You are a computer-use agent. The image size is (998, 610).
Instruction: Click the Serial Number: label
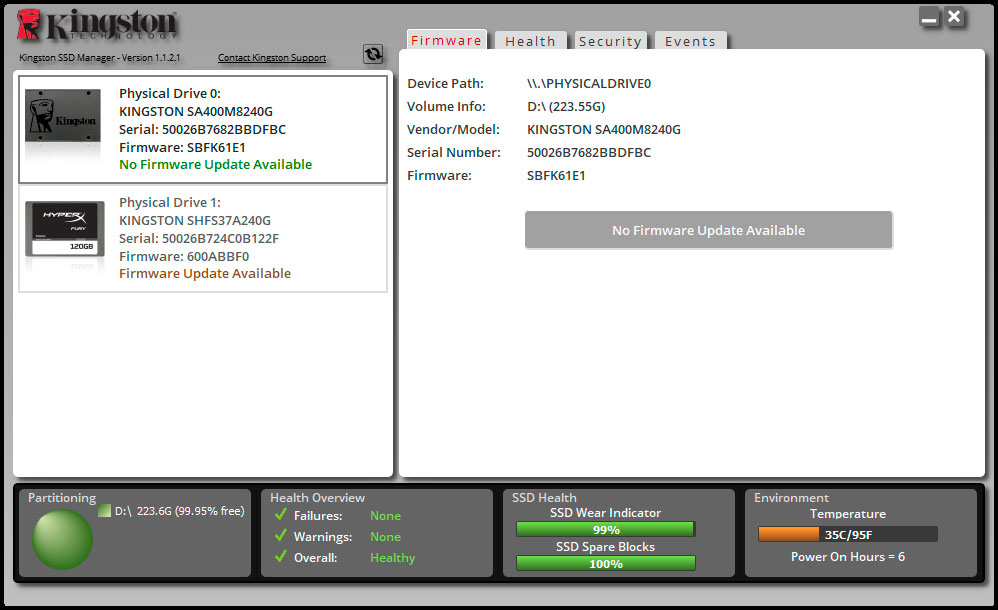[x=454, y=152]
